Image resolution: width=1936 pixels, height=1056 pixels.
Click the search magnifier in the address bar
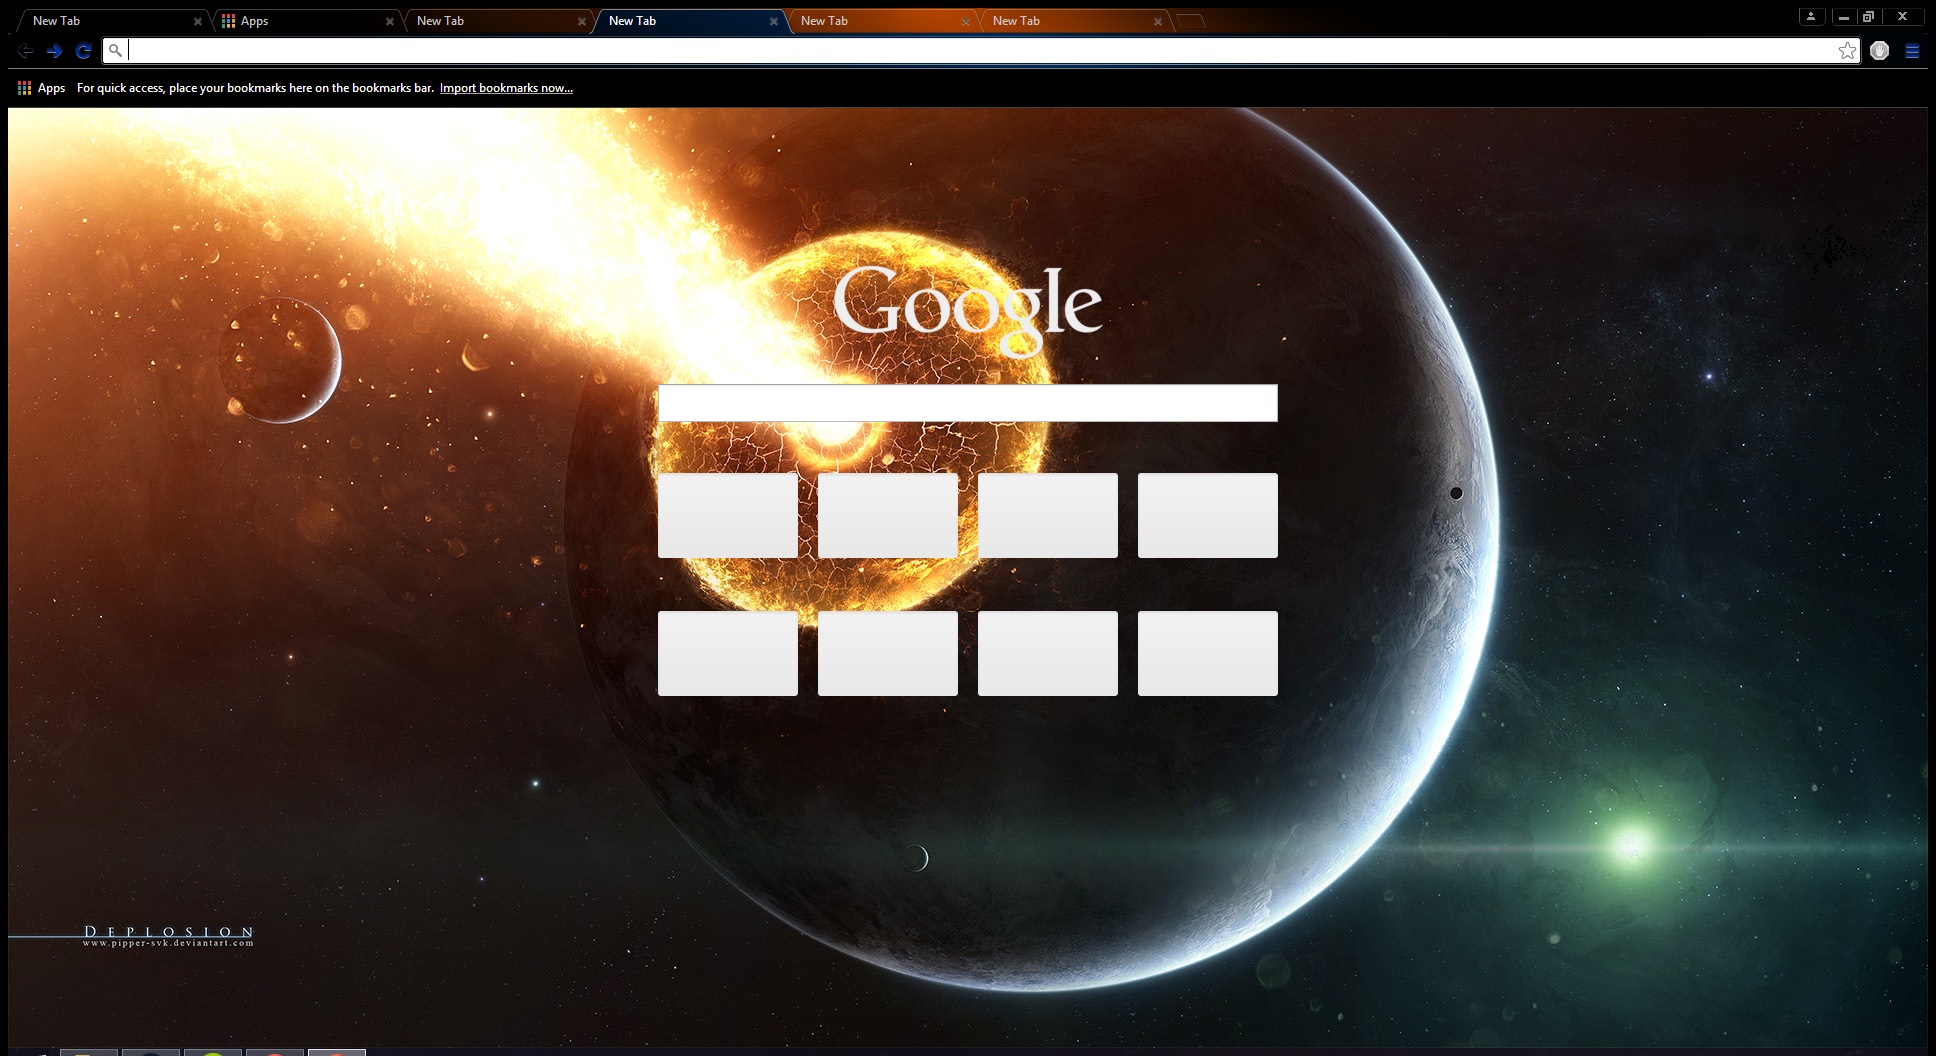coord(117,51)
